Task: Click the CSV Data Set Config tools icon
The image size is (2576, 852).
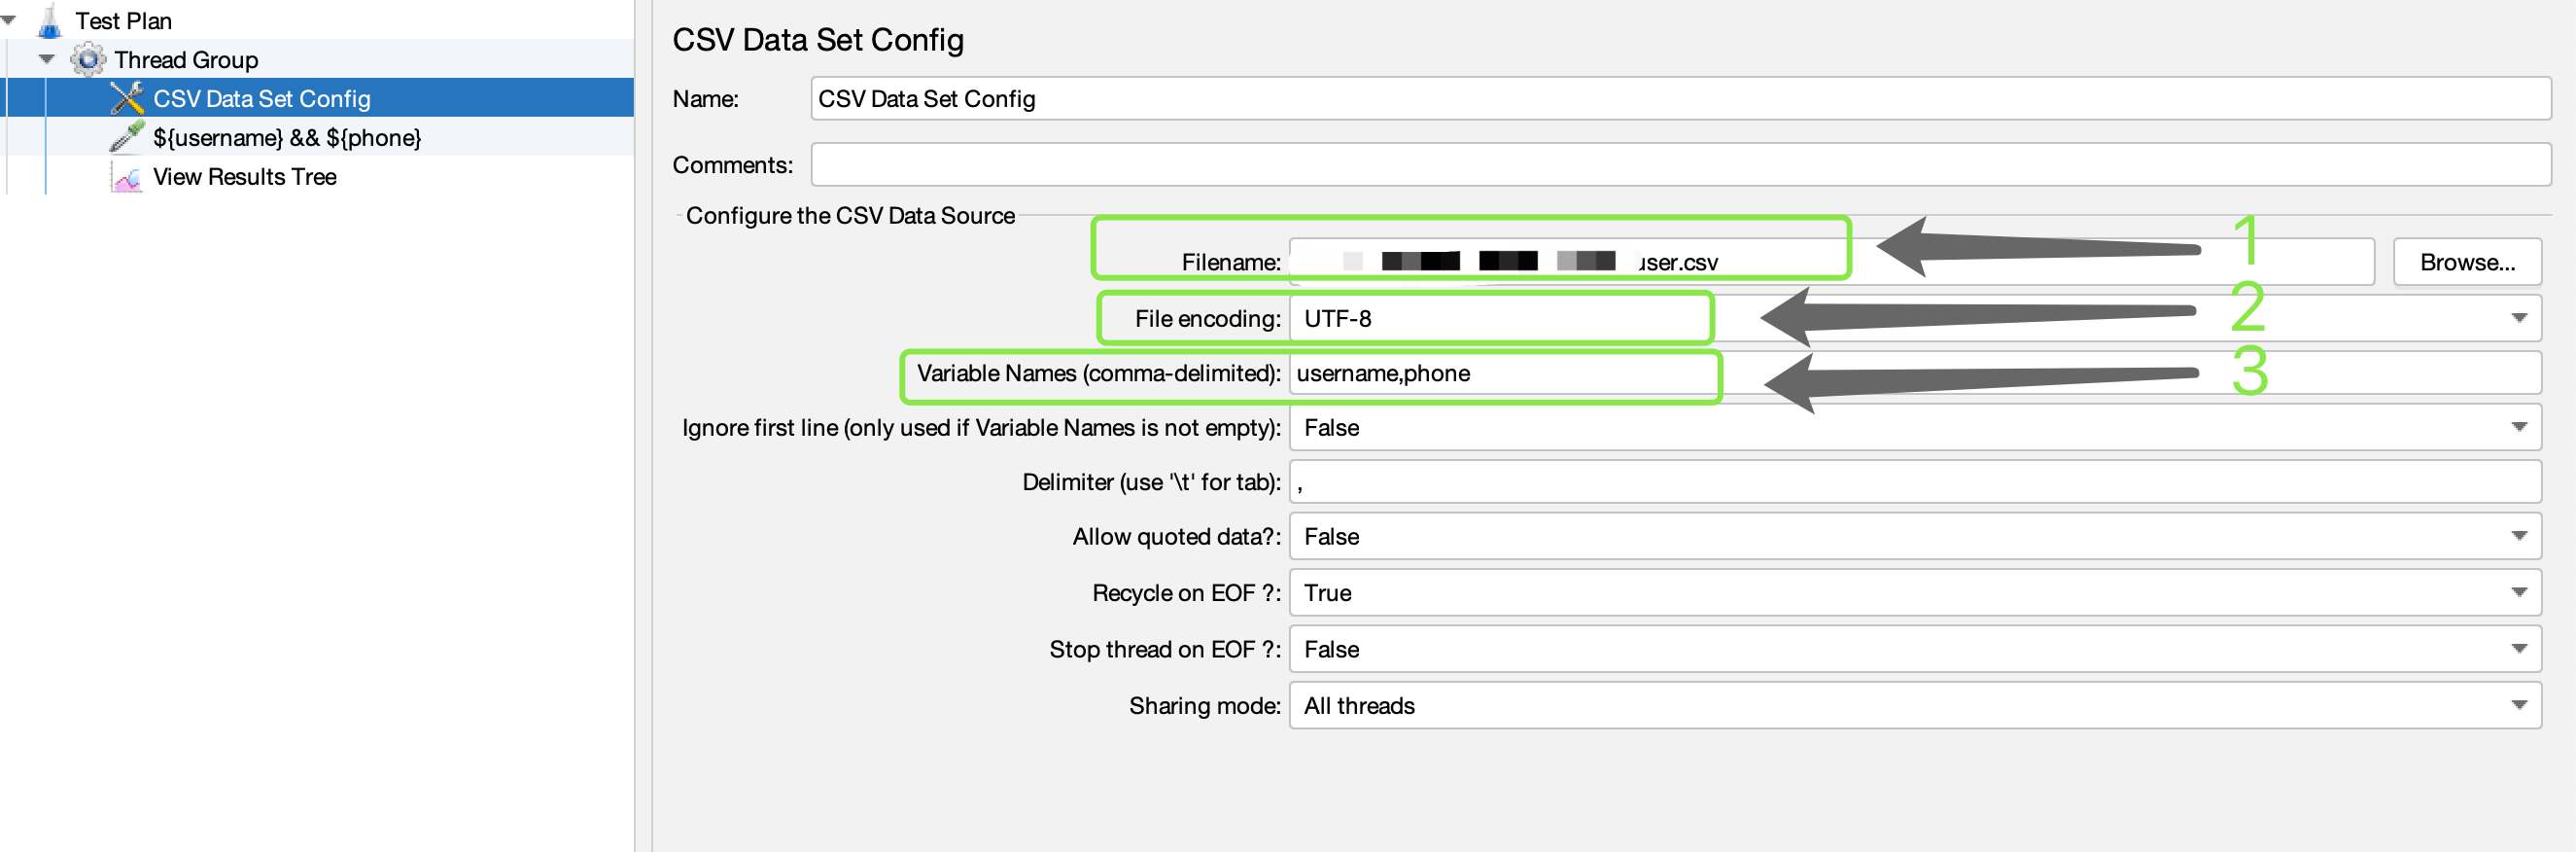Action: (127, 99)
